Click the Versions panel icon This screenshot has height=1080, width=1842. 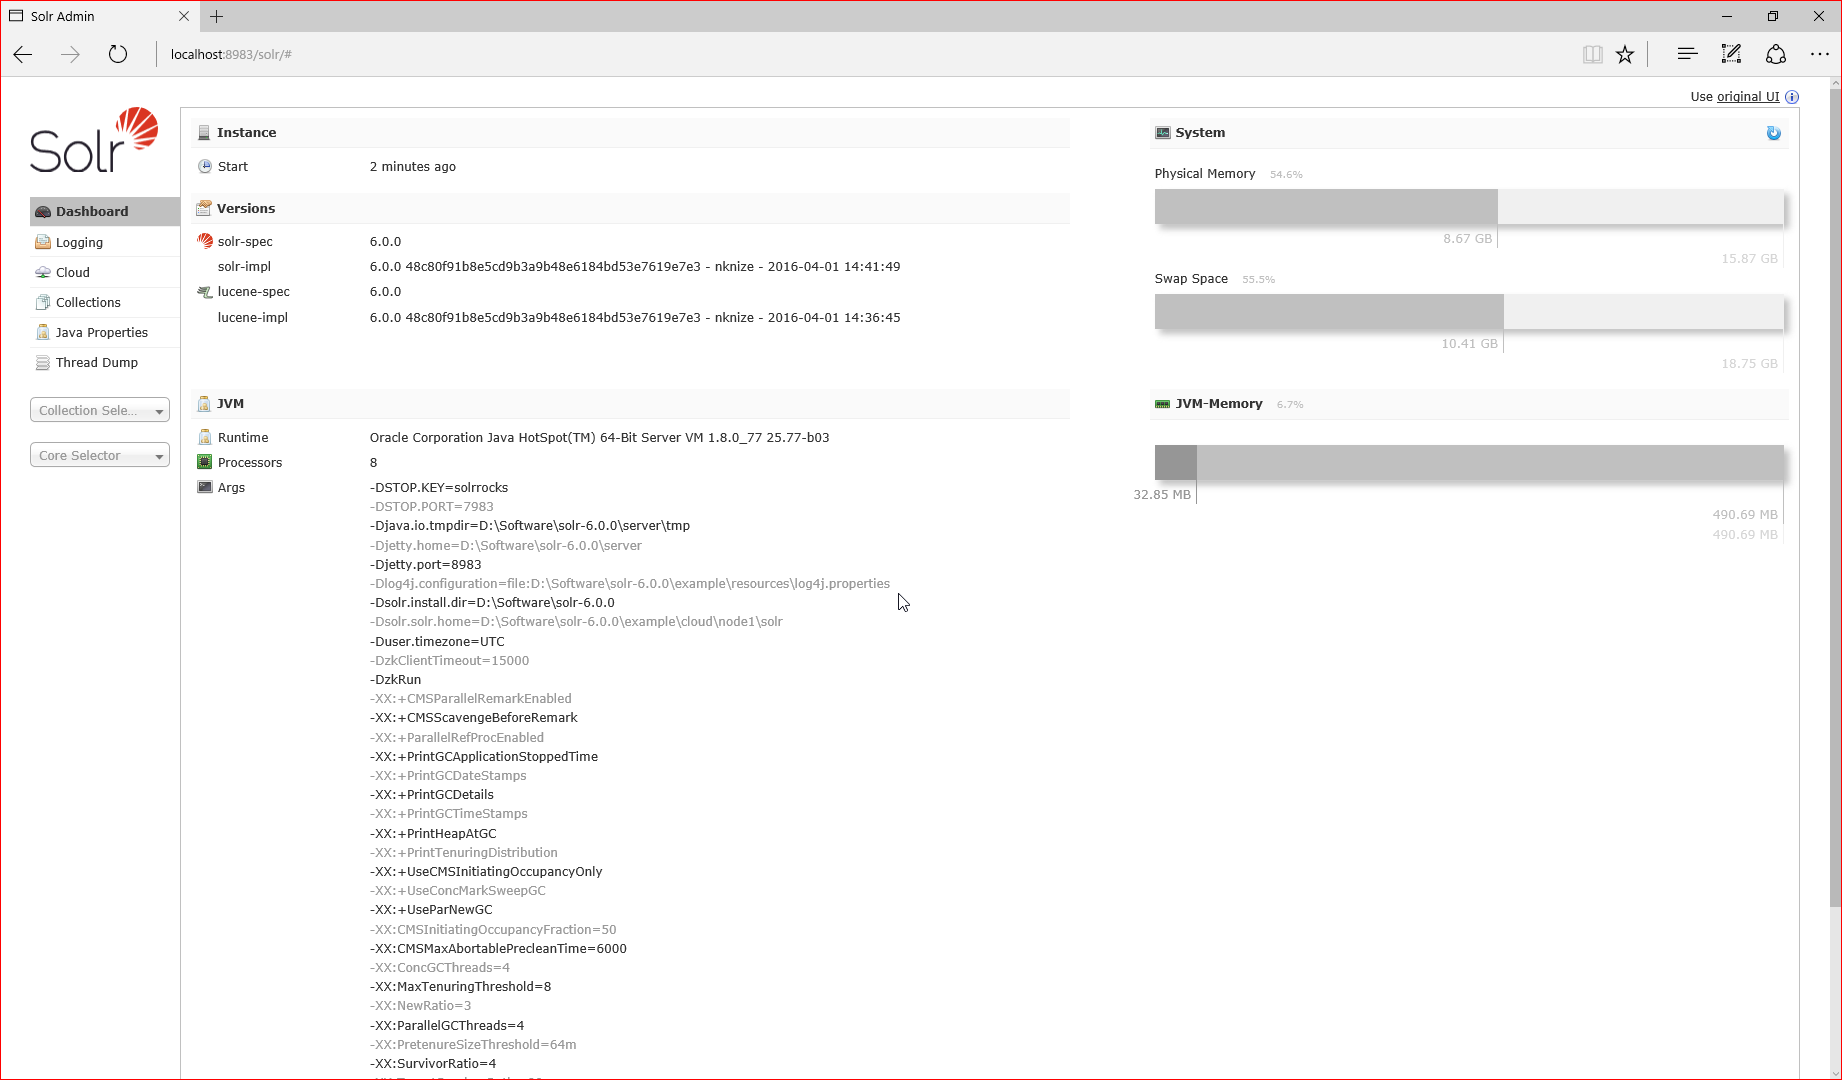(x=205, y=208)
